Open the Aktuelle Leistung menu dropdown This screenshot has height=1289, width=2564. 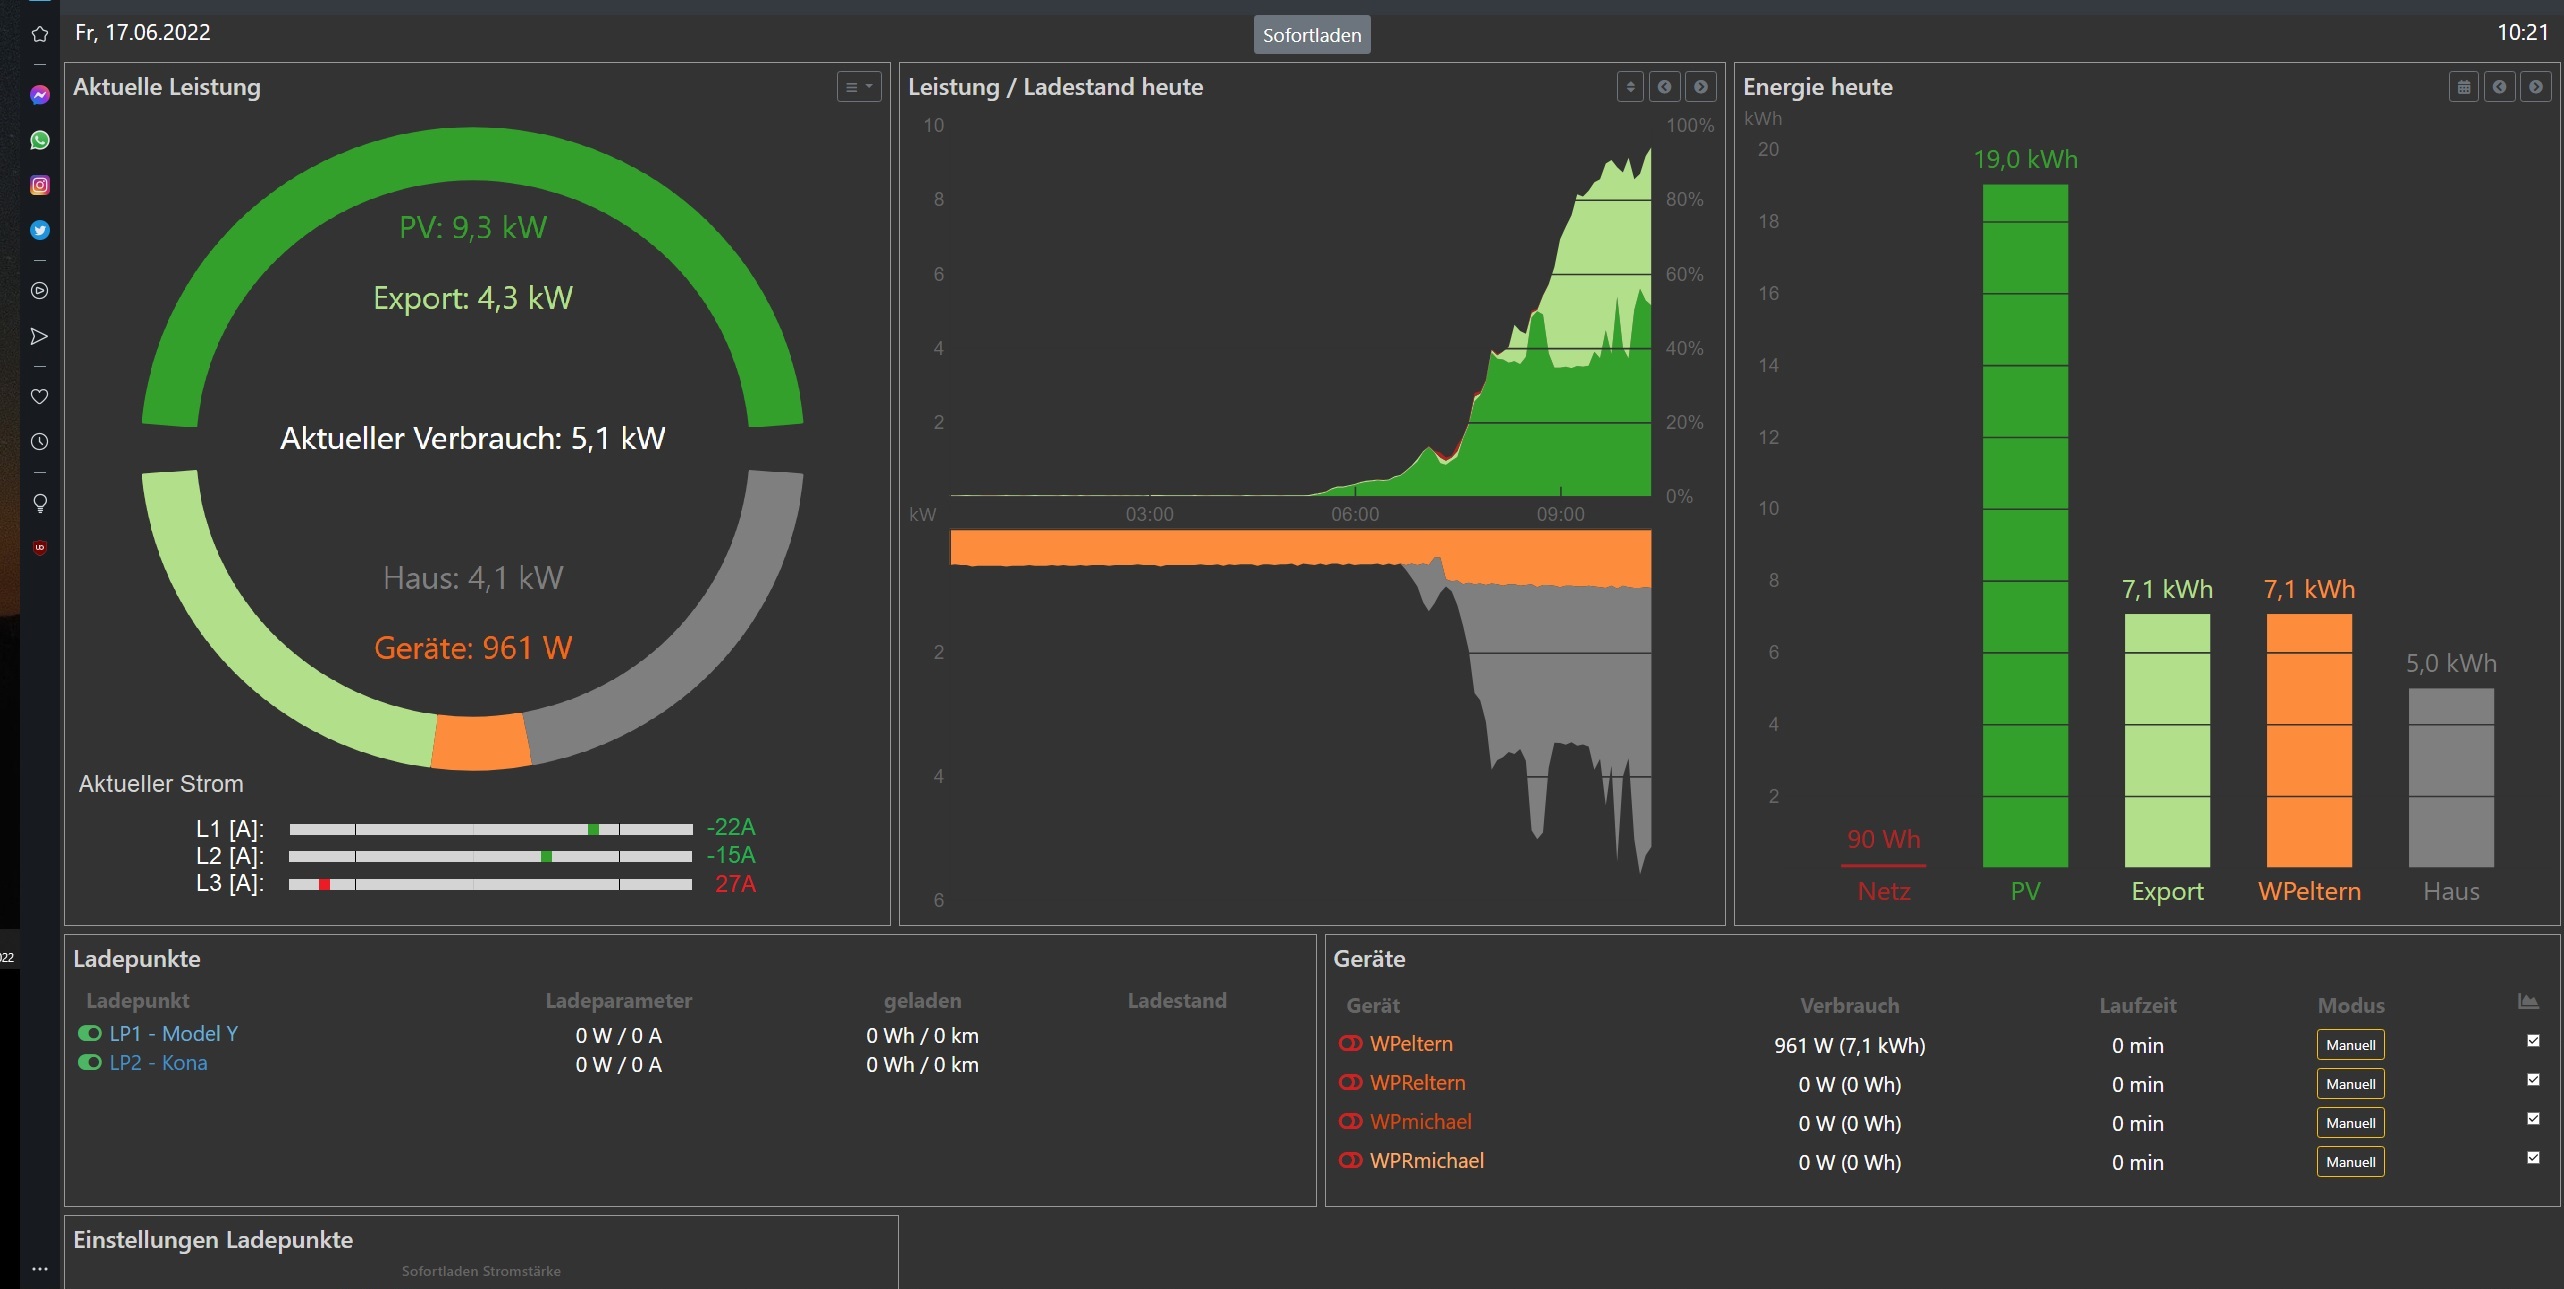click(858, 87)
